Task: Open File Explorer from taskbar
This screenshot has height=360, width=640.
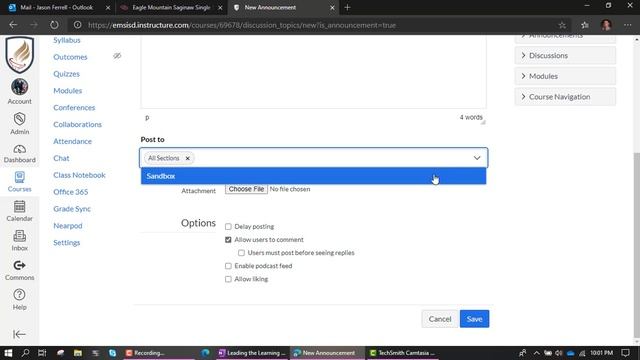Action: [x=78, y=353]
